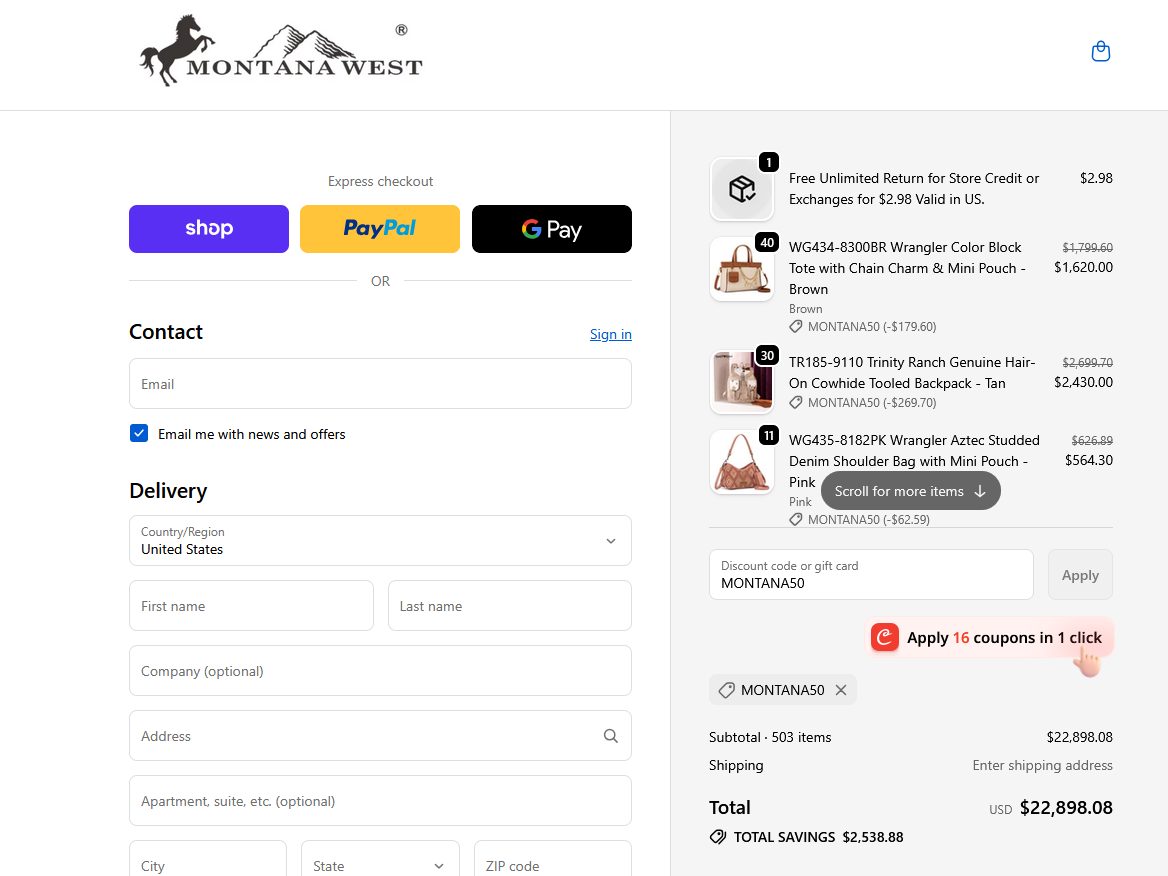Open the pink Aztec Shoulder Bag thumbnail
Viewport: 1168px width, 876px height.
[742, 462]
